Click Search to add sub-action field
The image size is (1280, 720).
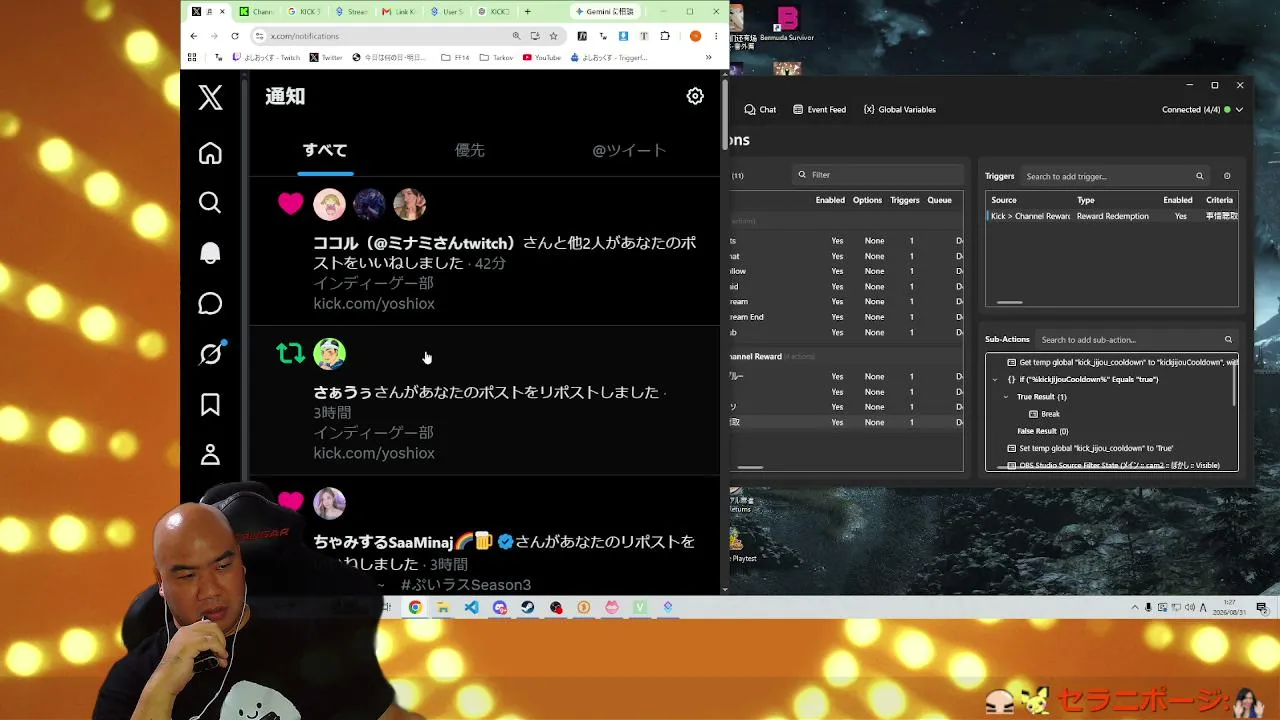click(1137, 339)
